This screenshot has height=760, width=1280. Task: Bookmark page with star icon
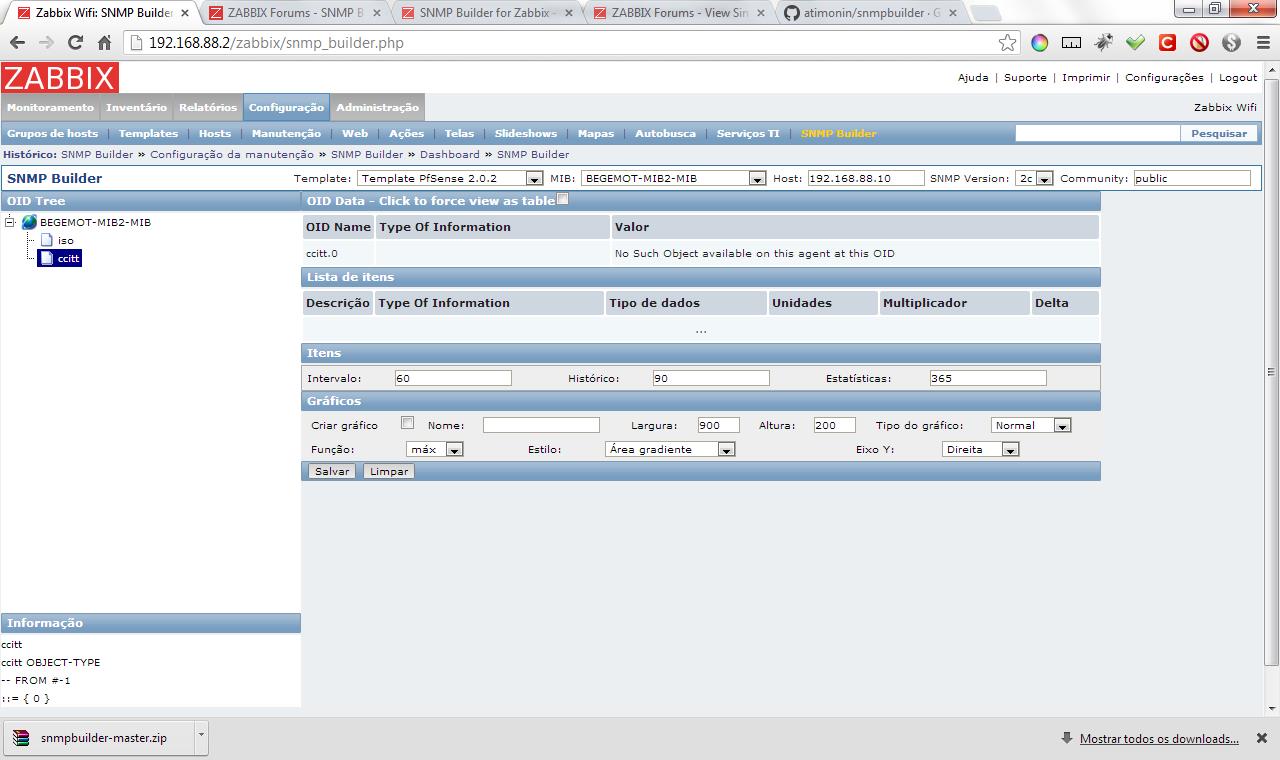click(x=1008, y=43)
